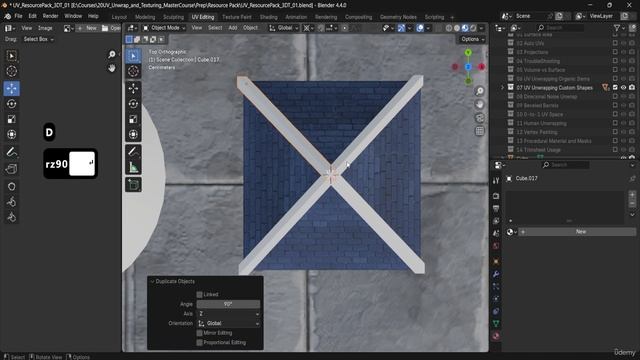Switch to the Shading workspace tab
The width and height of the screenshot is (640, 360).
269,17
